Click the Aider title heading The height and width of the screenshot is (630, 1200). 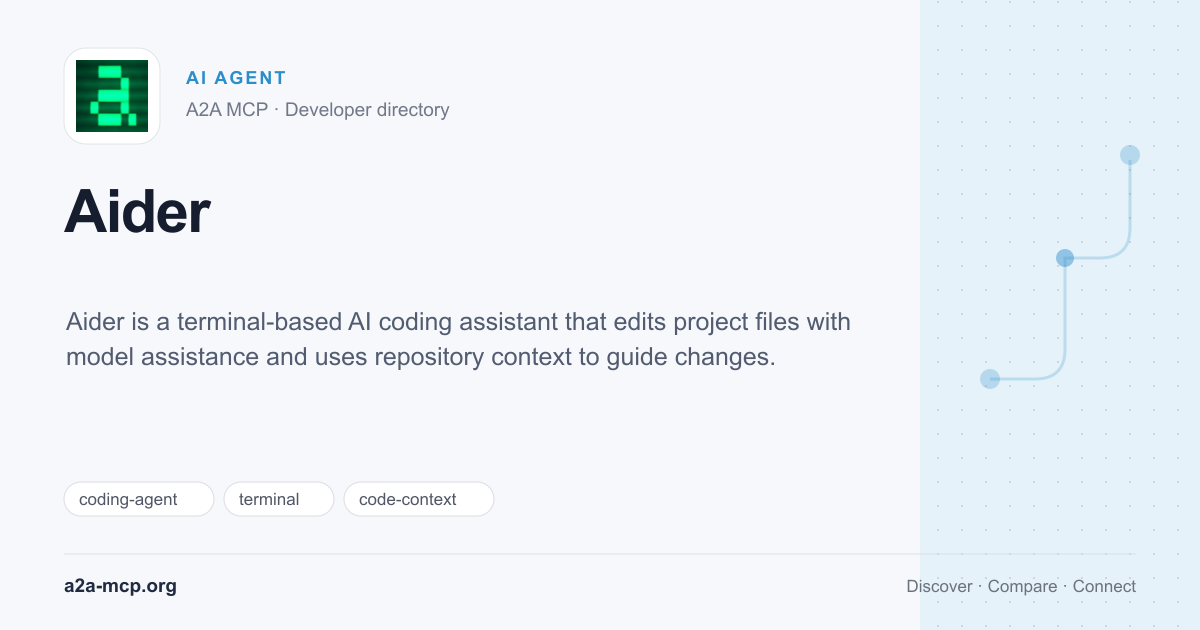(x=137, y=212)
